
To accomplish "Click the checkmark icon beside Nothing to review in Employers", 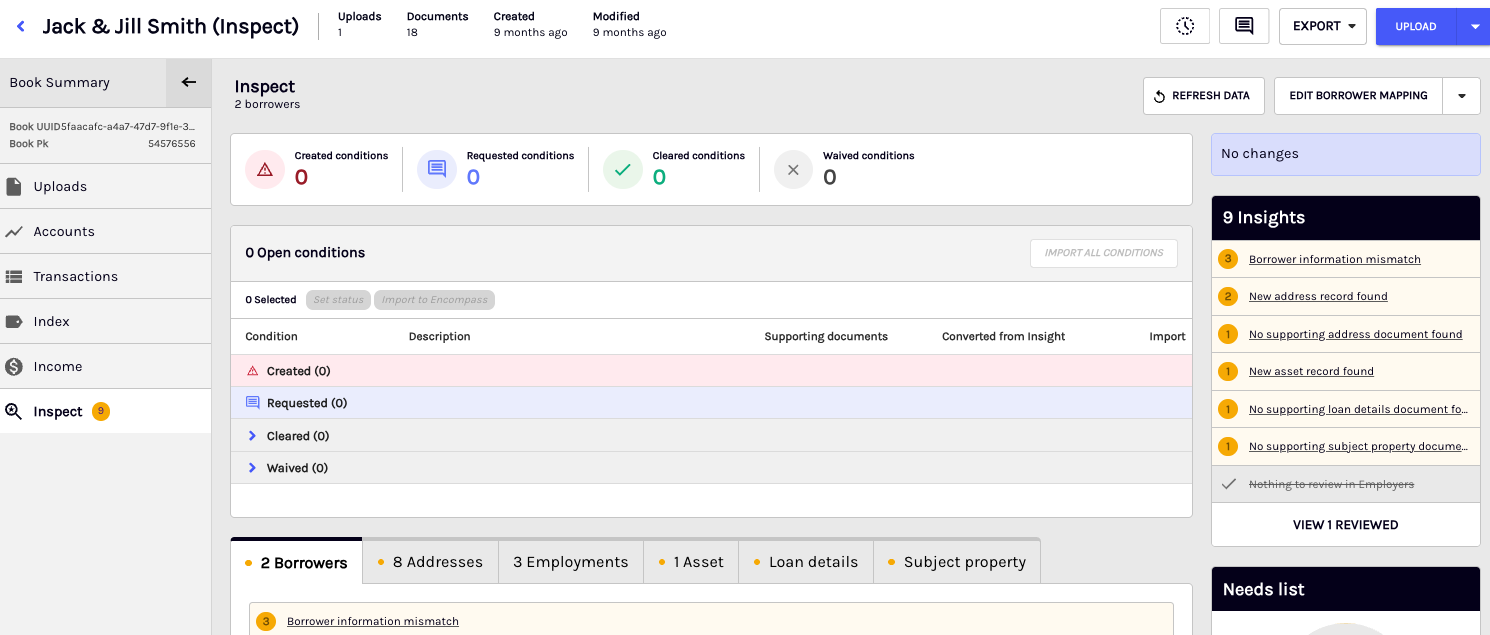I will (x=1229, y=484).
